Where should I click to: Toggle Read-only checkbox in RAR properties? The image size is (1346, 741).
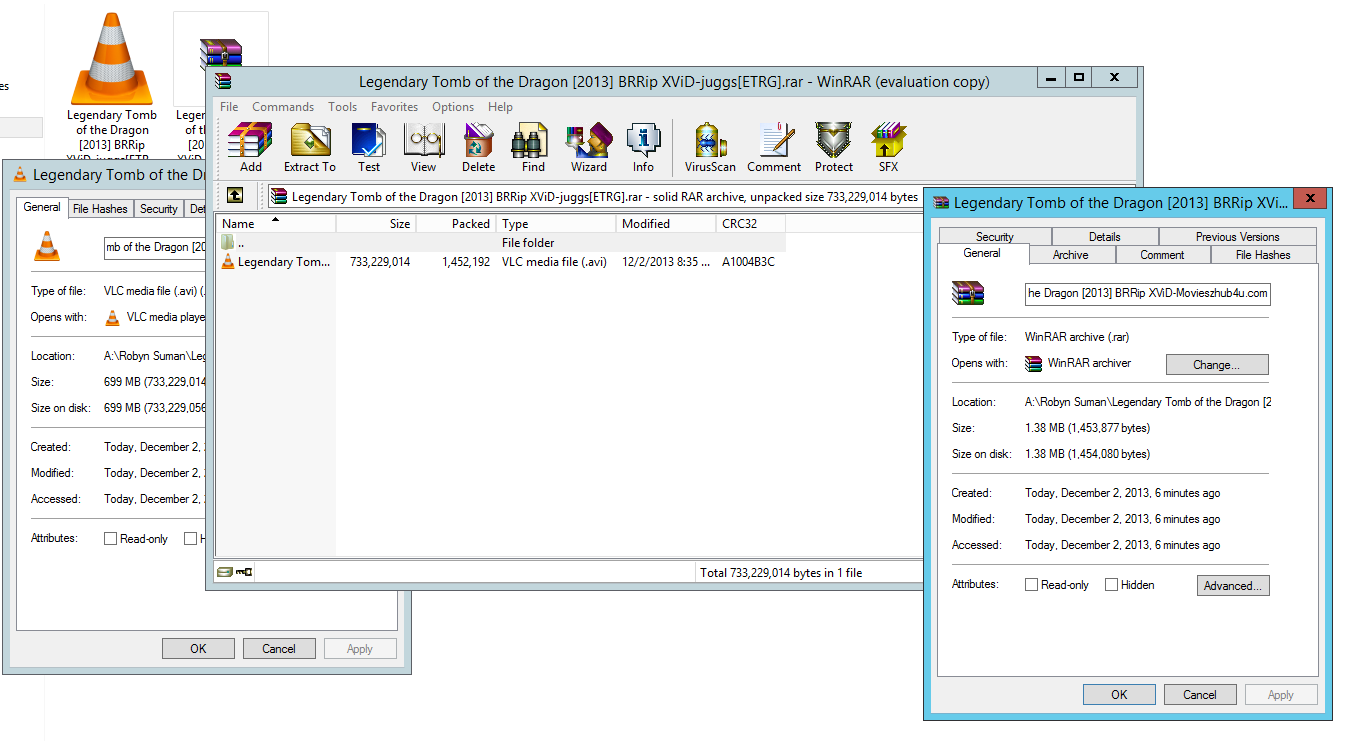[x=1031, y=585]
